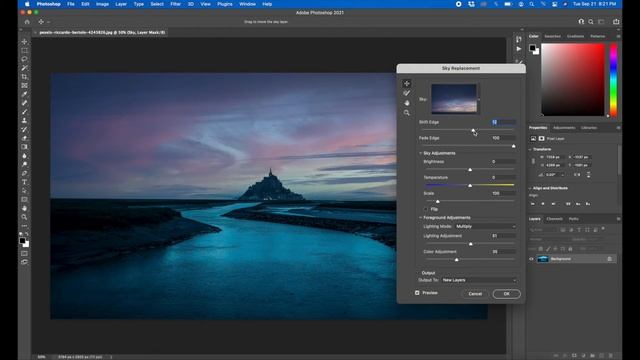Viewport: 640px width, 360px height.
Task: Toggle Quick Mask mode
Action: click(x=24, y=253)
